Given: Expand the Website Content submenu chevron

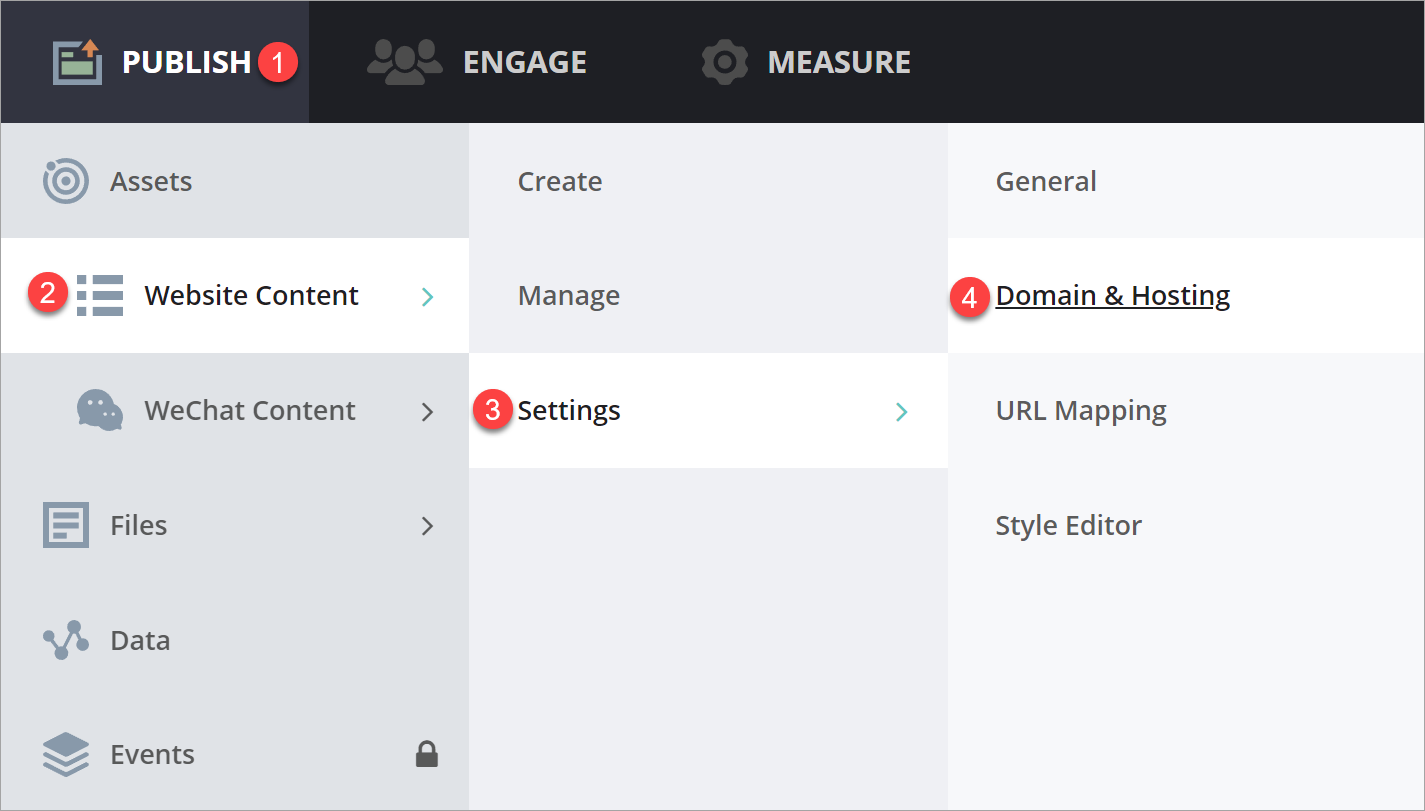Looking at the screenshot, I should [427, 296].
